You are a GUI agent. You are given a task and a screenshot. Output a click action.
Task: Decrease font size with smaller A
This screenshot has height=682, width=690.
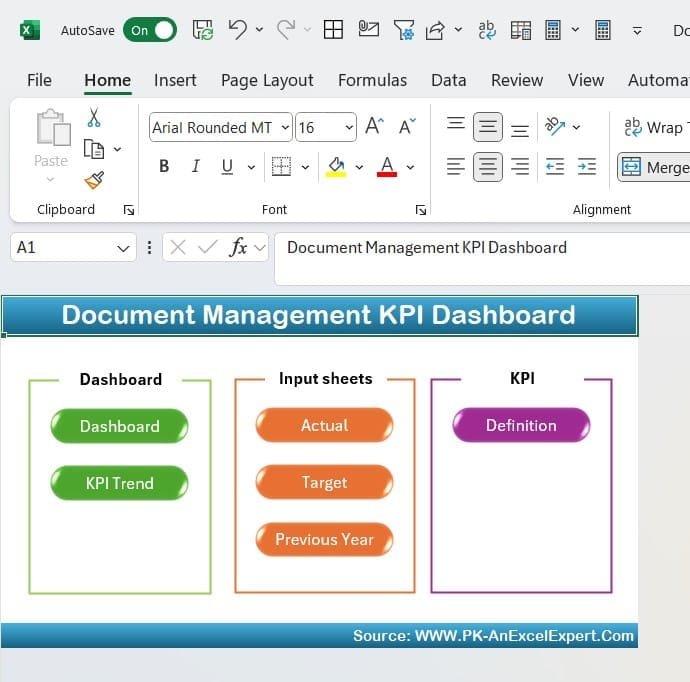[407, 126]
